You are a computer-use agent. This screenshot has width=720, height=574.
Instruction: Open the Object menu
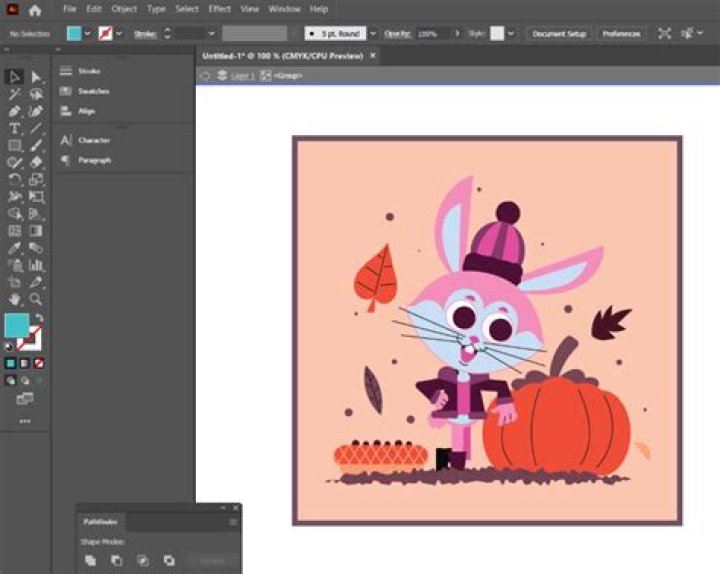(124, 9)
